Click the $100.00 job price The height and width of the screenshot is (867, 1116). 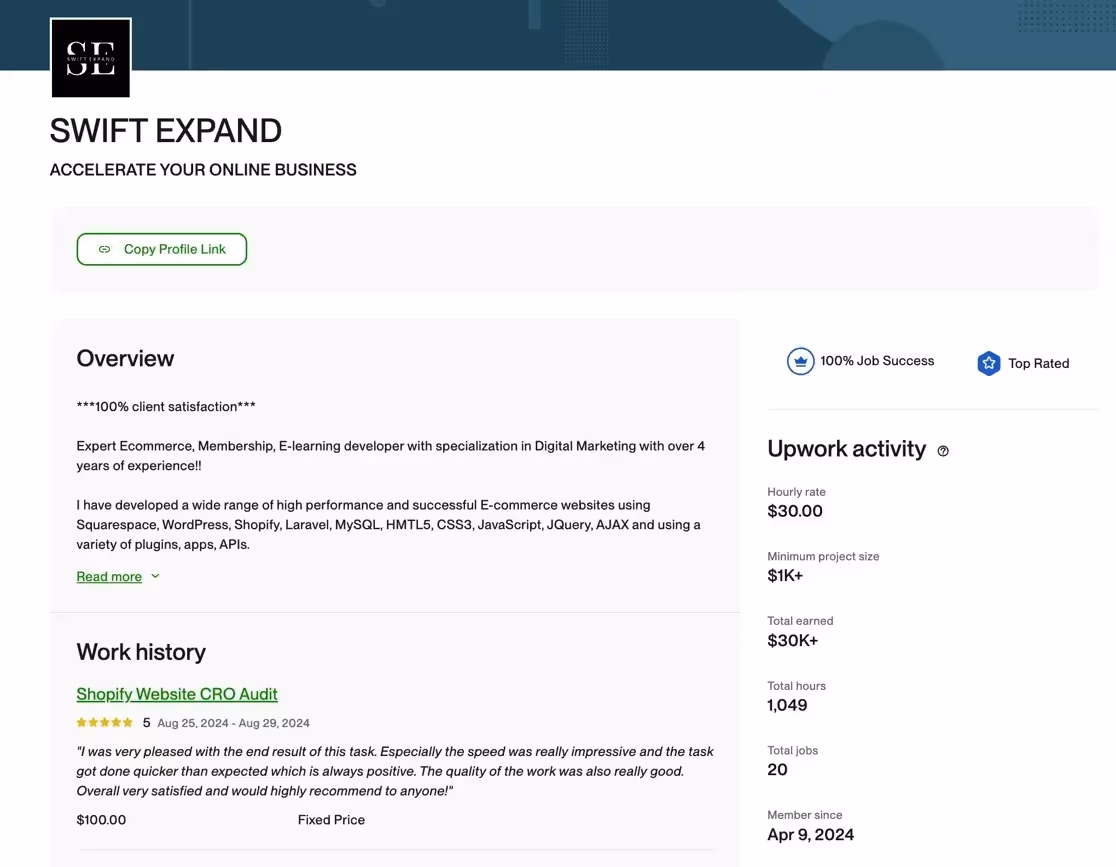[x=101, y=820]
